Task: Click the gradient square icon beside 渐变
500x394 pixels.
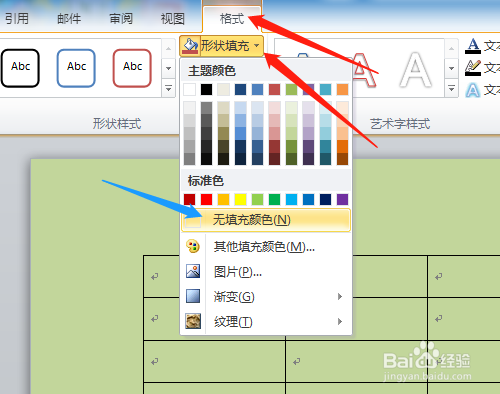Action: pyautogui.click(x=193, y=296)
